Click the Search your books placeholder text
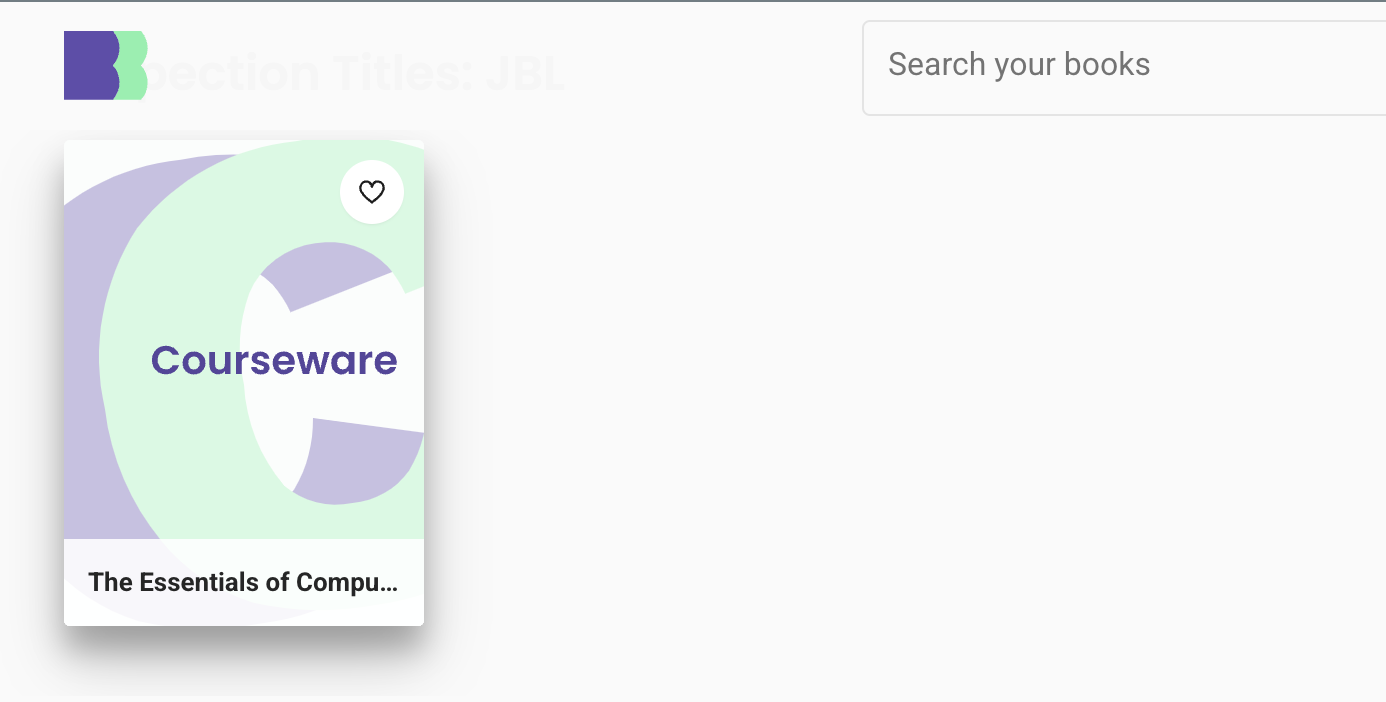Image resolution: width=1386 pixels, height=702 pixels. point(1019,65)
